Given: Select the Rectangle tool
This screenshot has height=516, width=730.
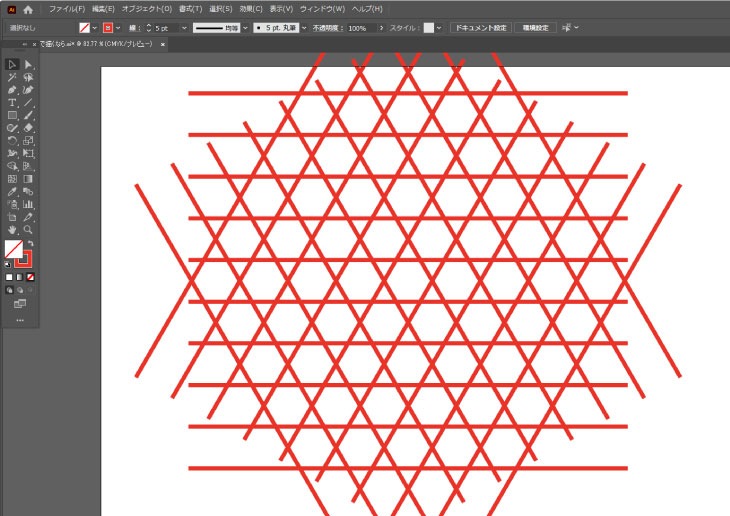Looking at the screenshot, I should 12,116.
